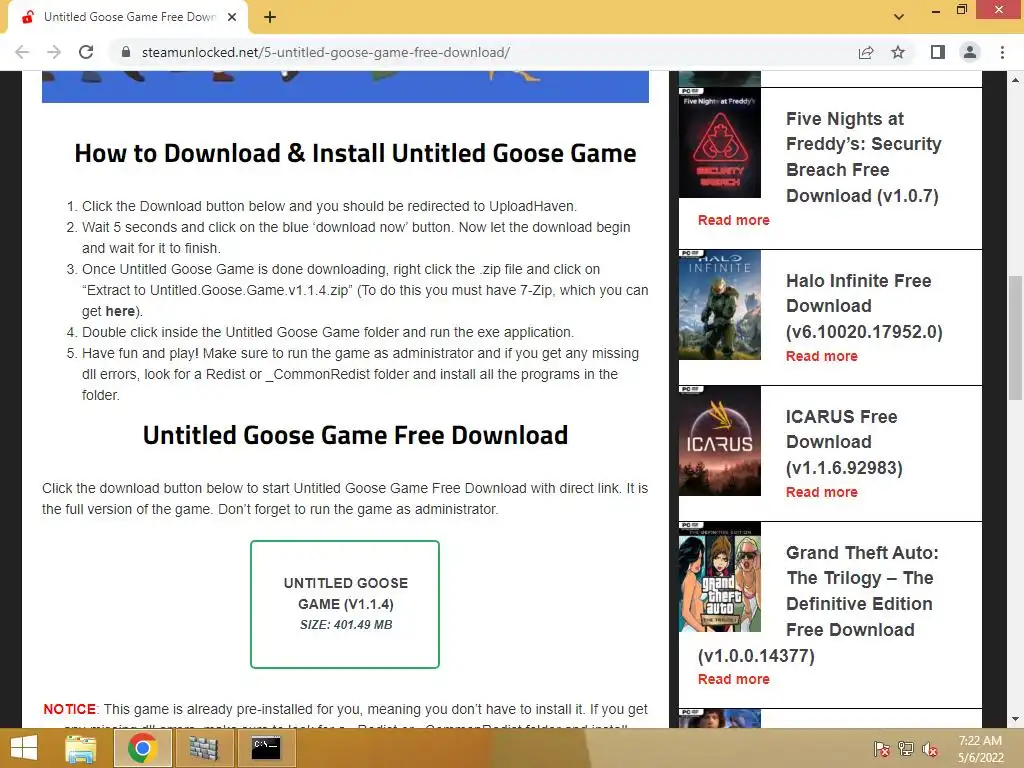Open Chrome three-dot menu
Image resolution: width=1024 pixels, height=768 pixels.
tap(1002, 52)
